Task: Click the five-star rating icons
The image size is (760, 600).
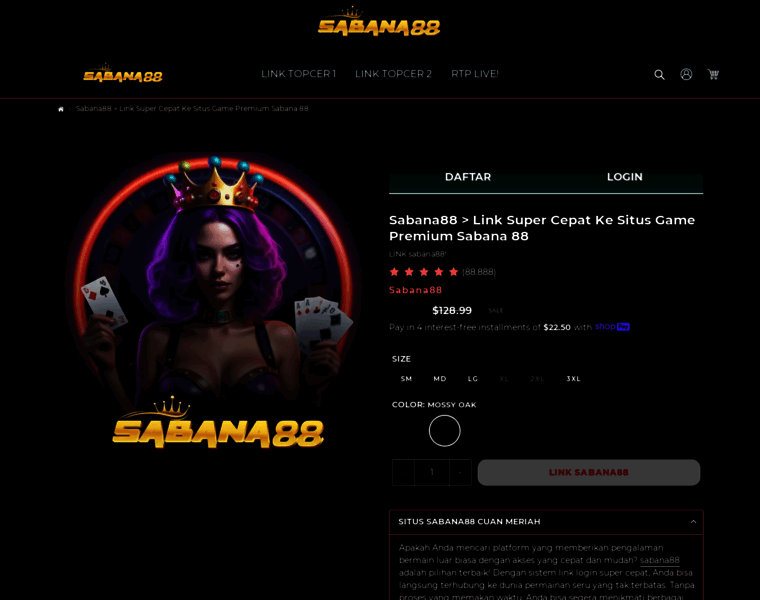Action: [x=424, y=272]
